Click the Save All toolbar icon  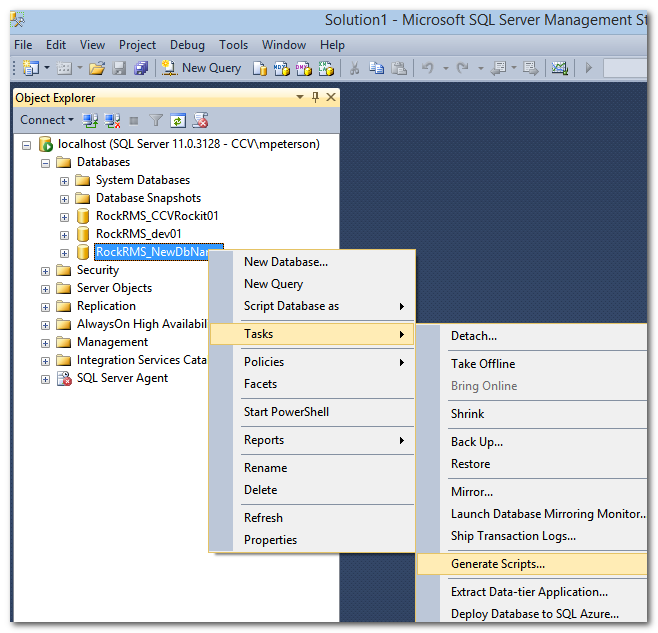[x=141, y=68]
